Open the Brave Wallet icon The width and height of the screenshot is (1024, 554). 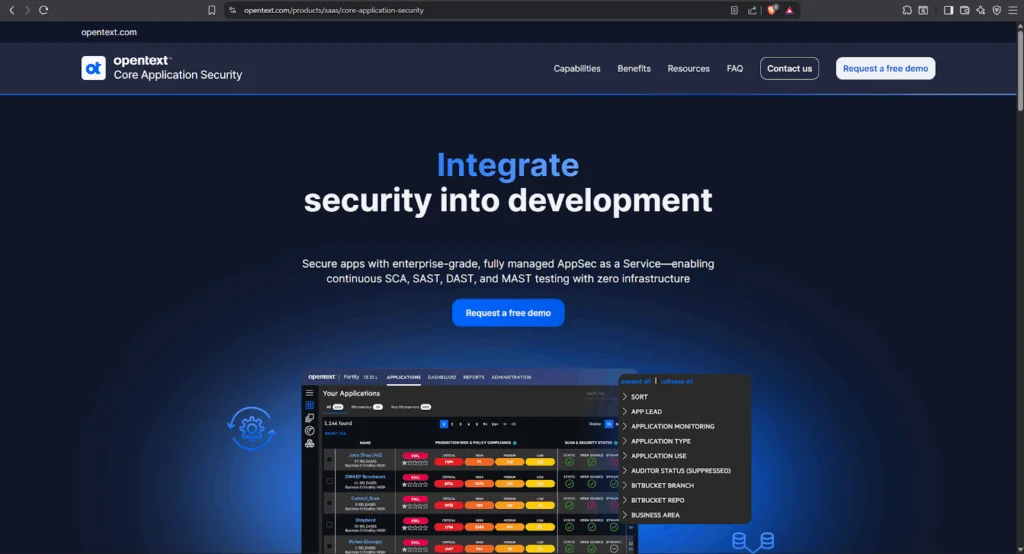pos(965,10)
